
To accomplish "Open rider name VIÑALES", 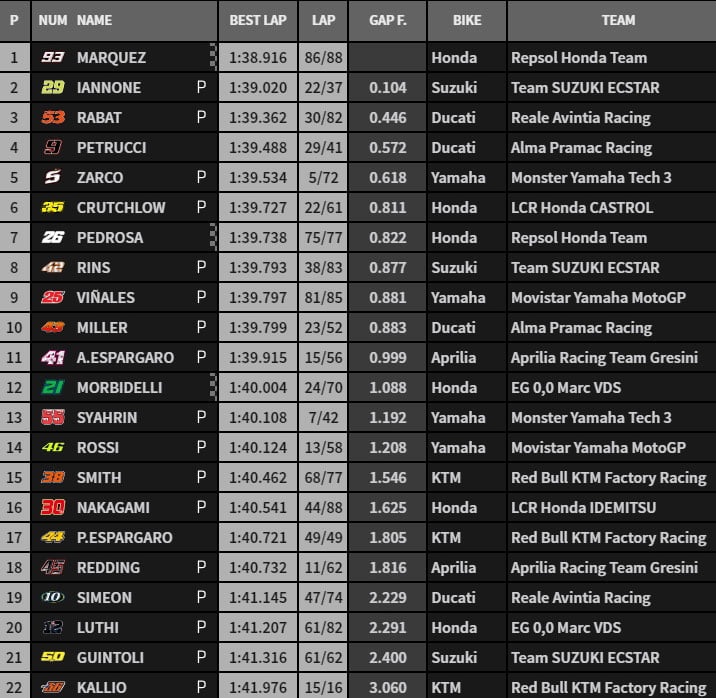I will click(x=105, y=297).
